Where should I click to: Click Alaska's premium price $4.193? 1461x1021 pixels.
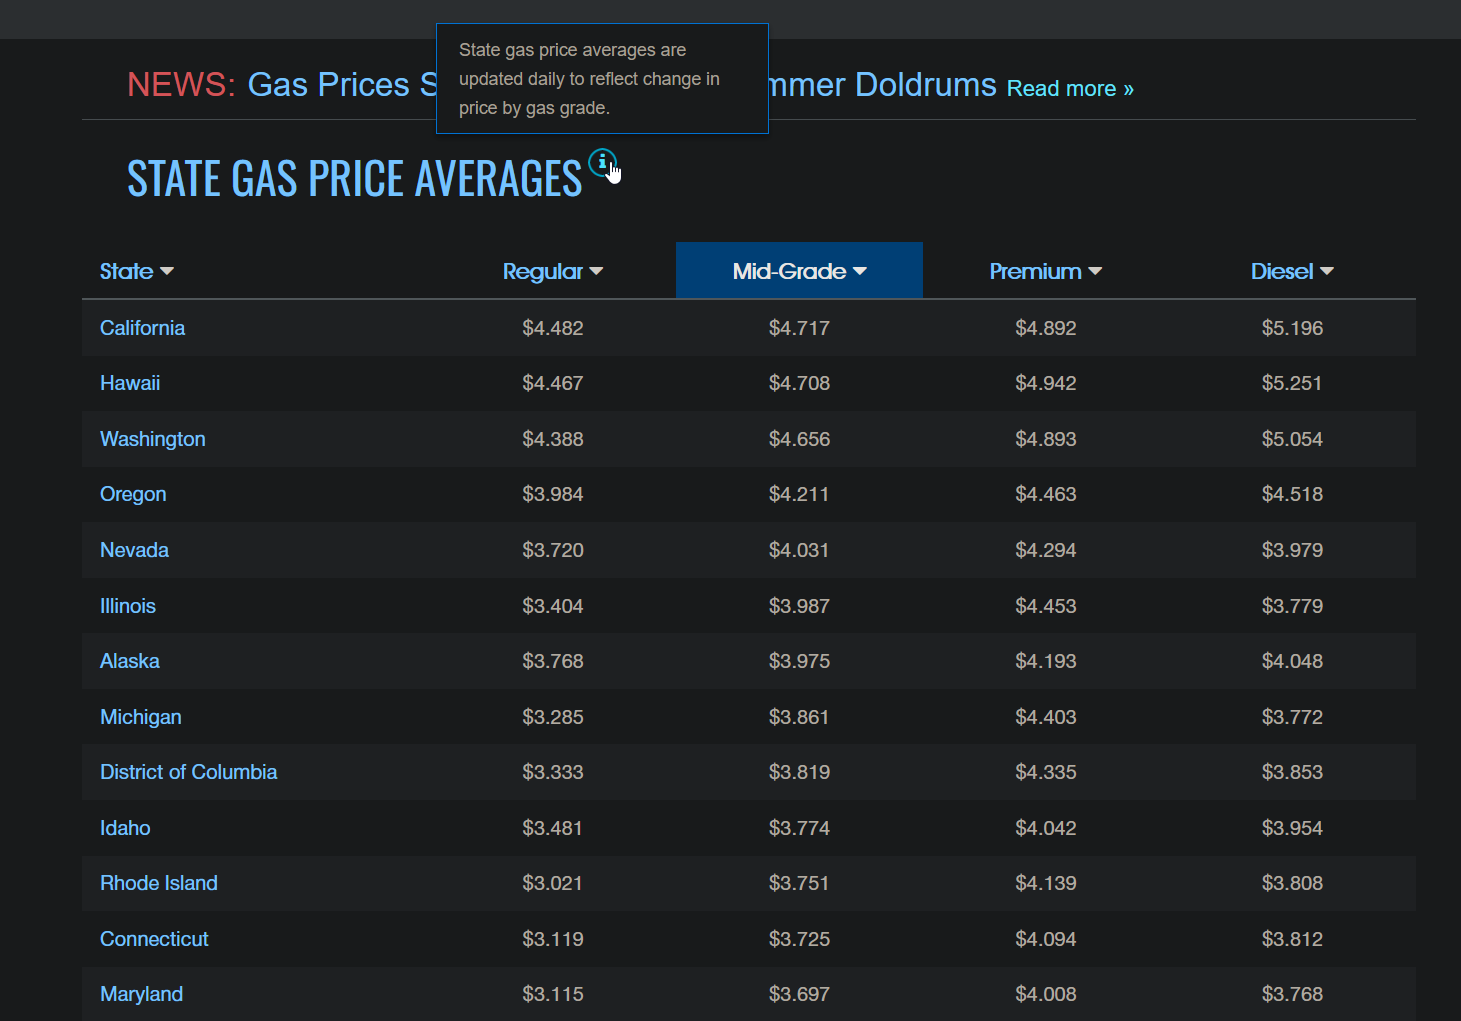tap(1046, 661)
